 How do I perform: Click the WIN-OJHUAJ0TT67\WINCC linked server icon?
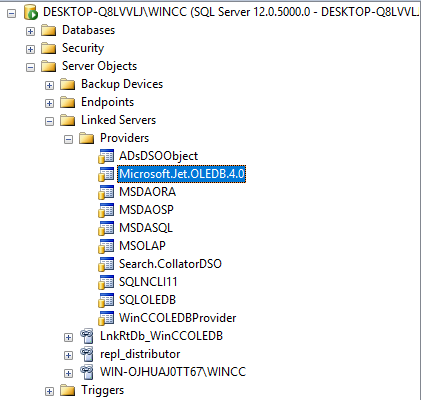tap(87, 372)
